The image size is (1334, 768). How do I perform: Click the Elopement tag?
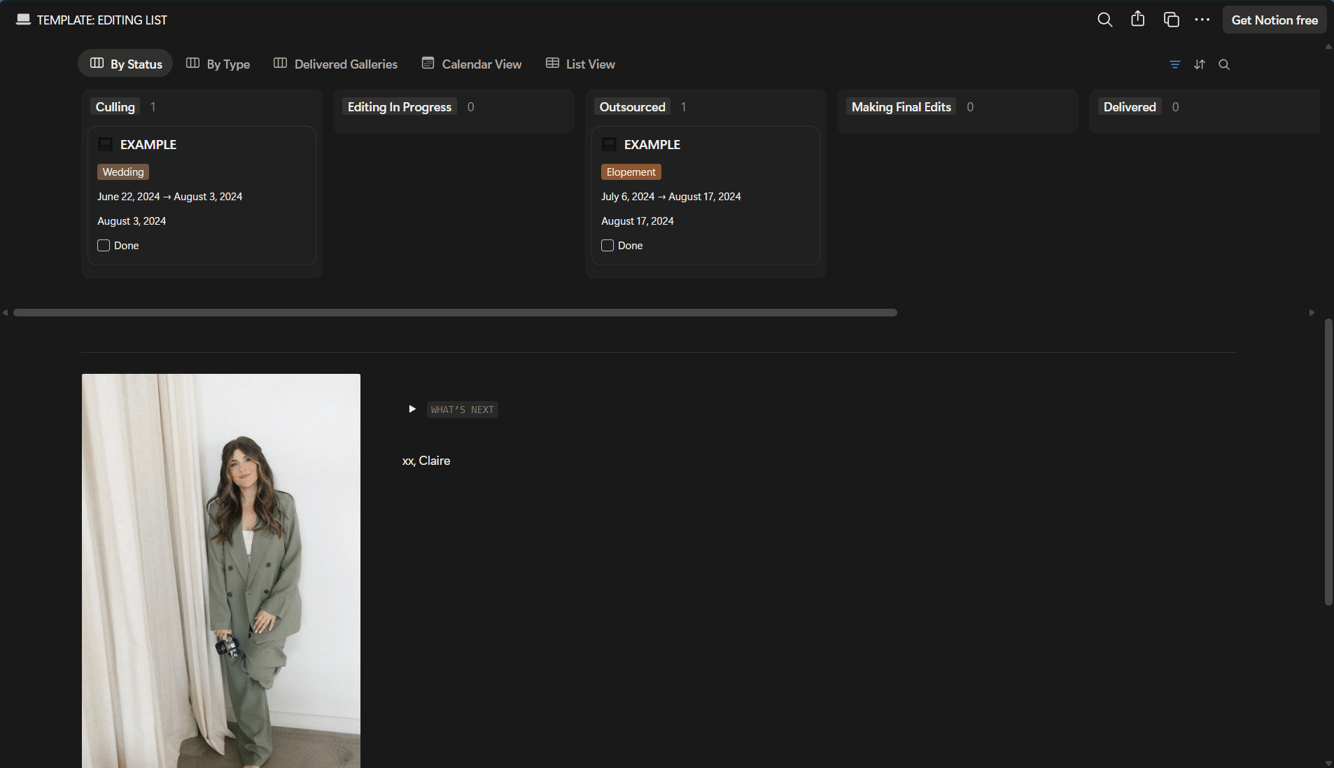coord(631,172)
